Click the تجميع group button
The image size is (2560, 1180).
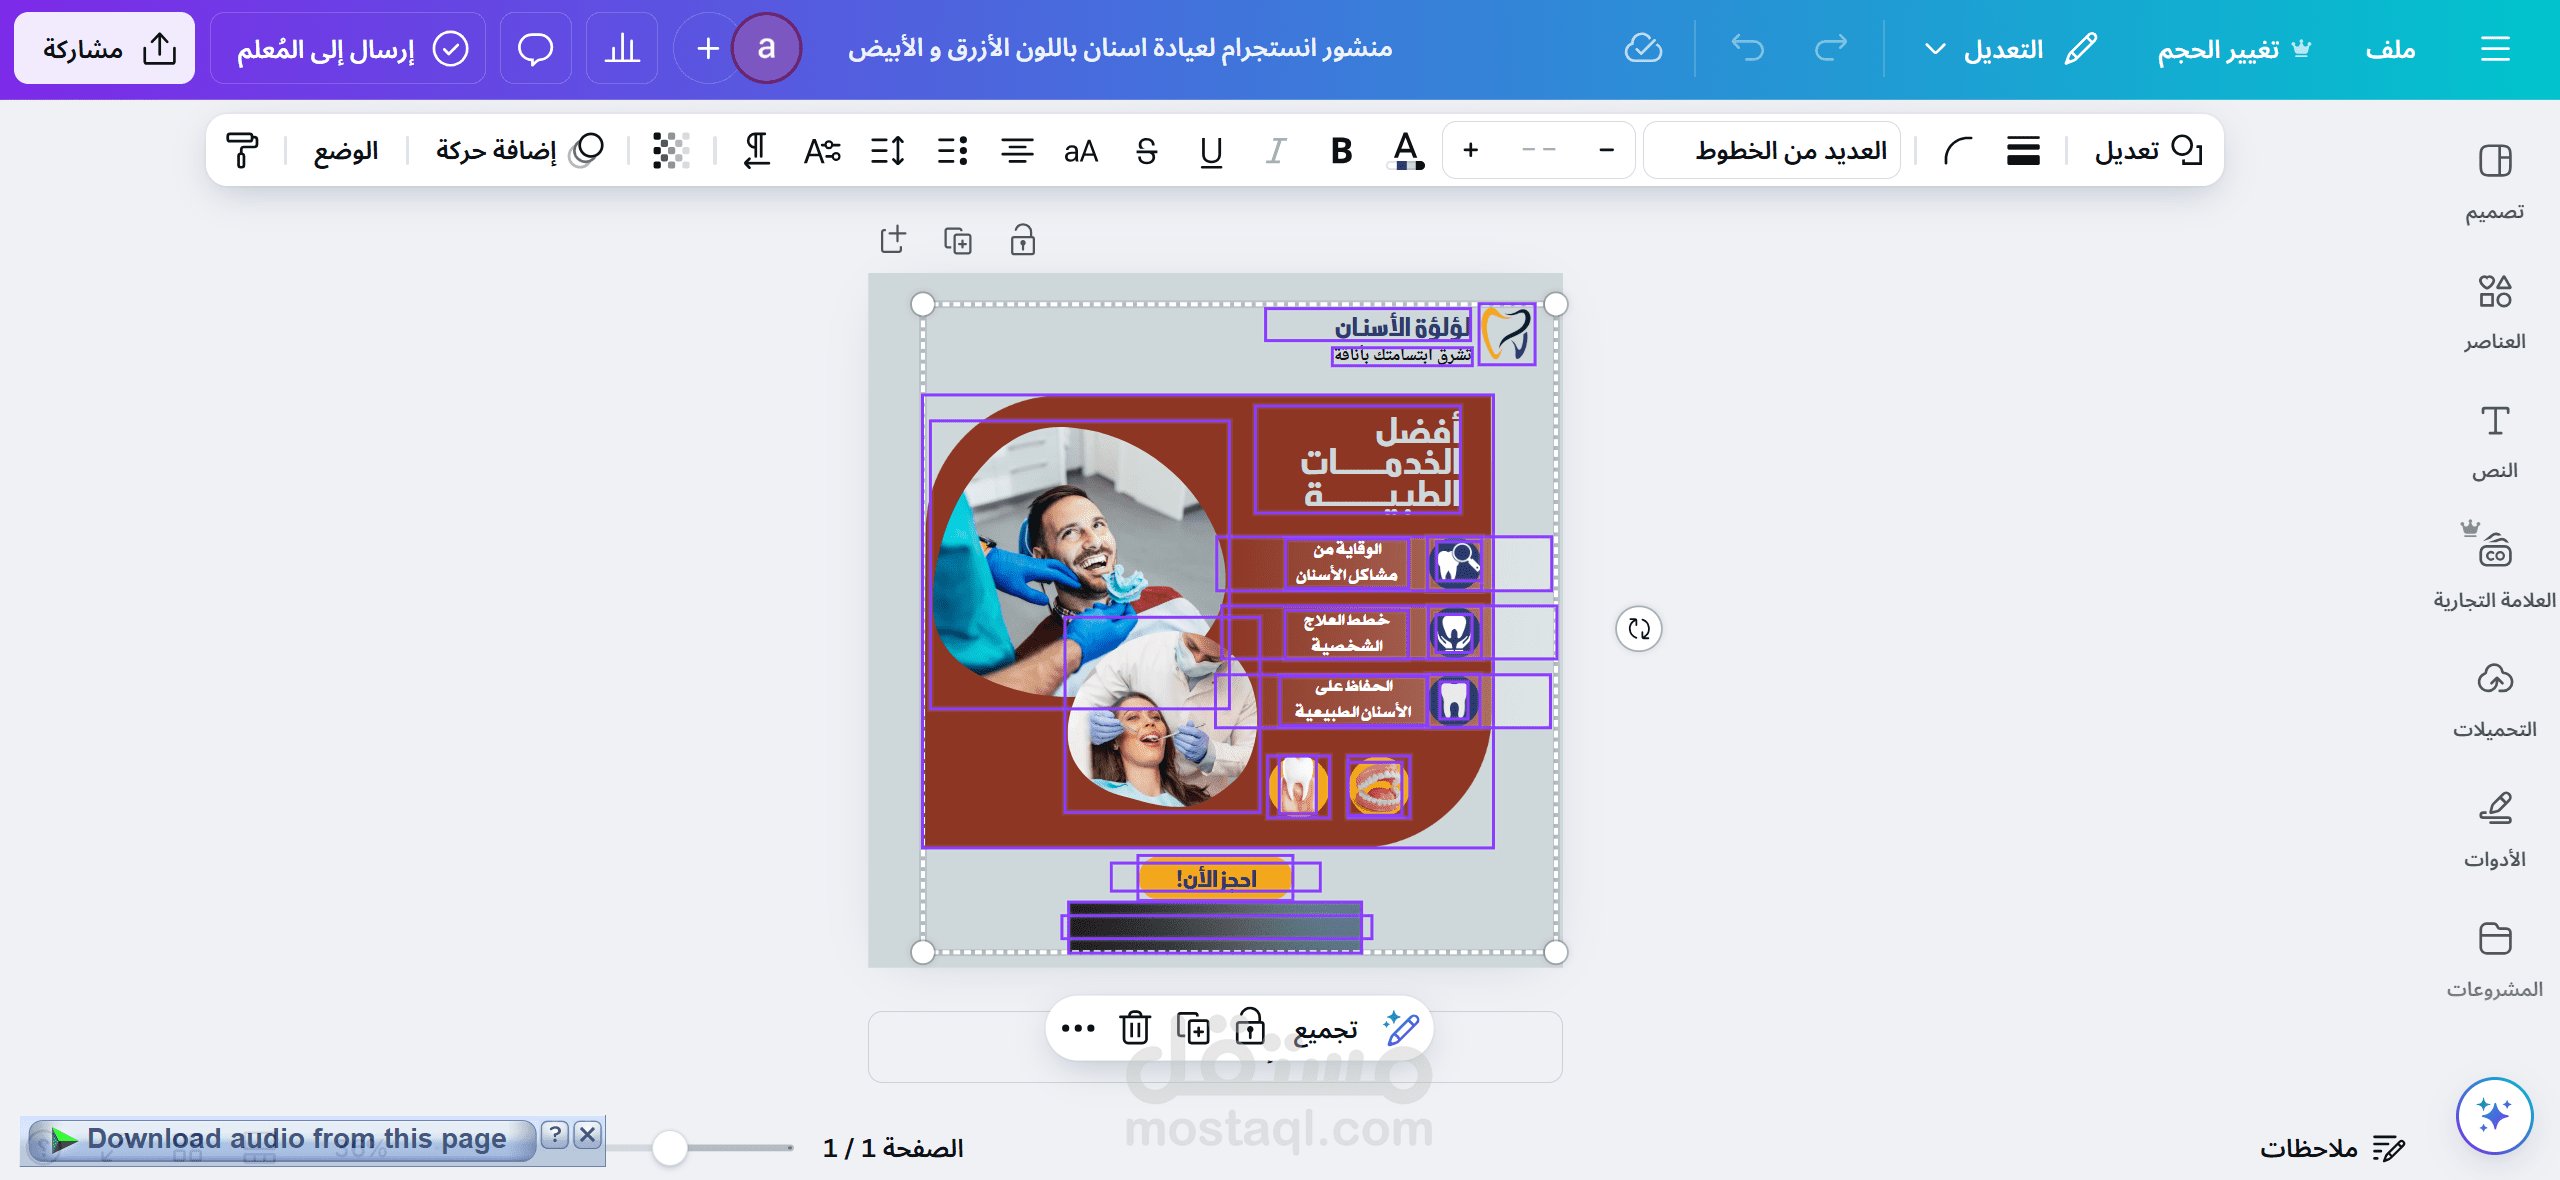tap(1325, 1029)
